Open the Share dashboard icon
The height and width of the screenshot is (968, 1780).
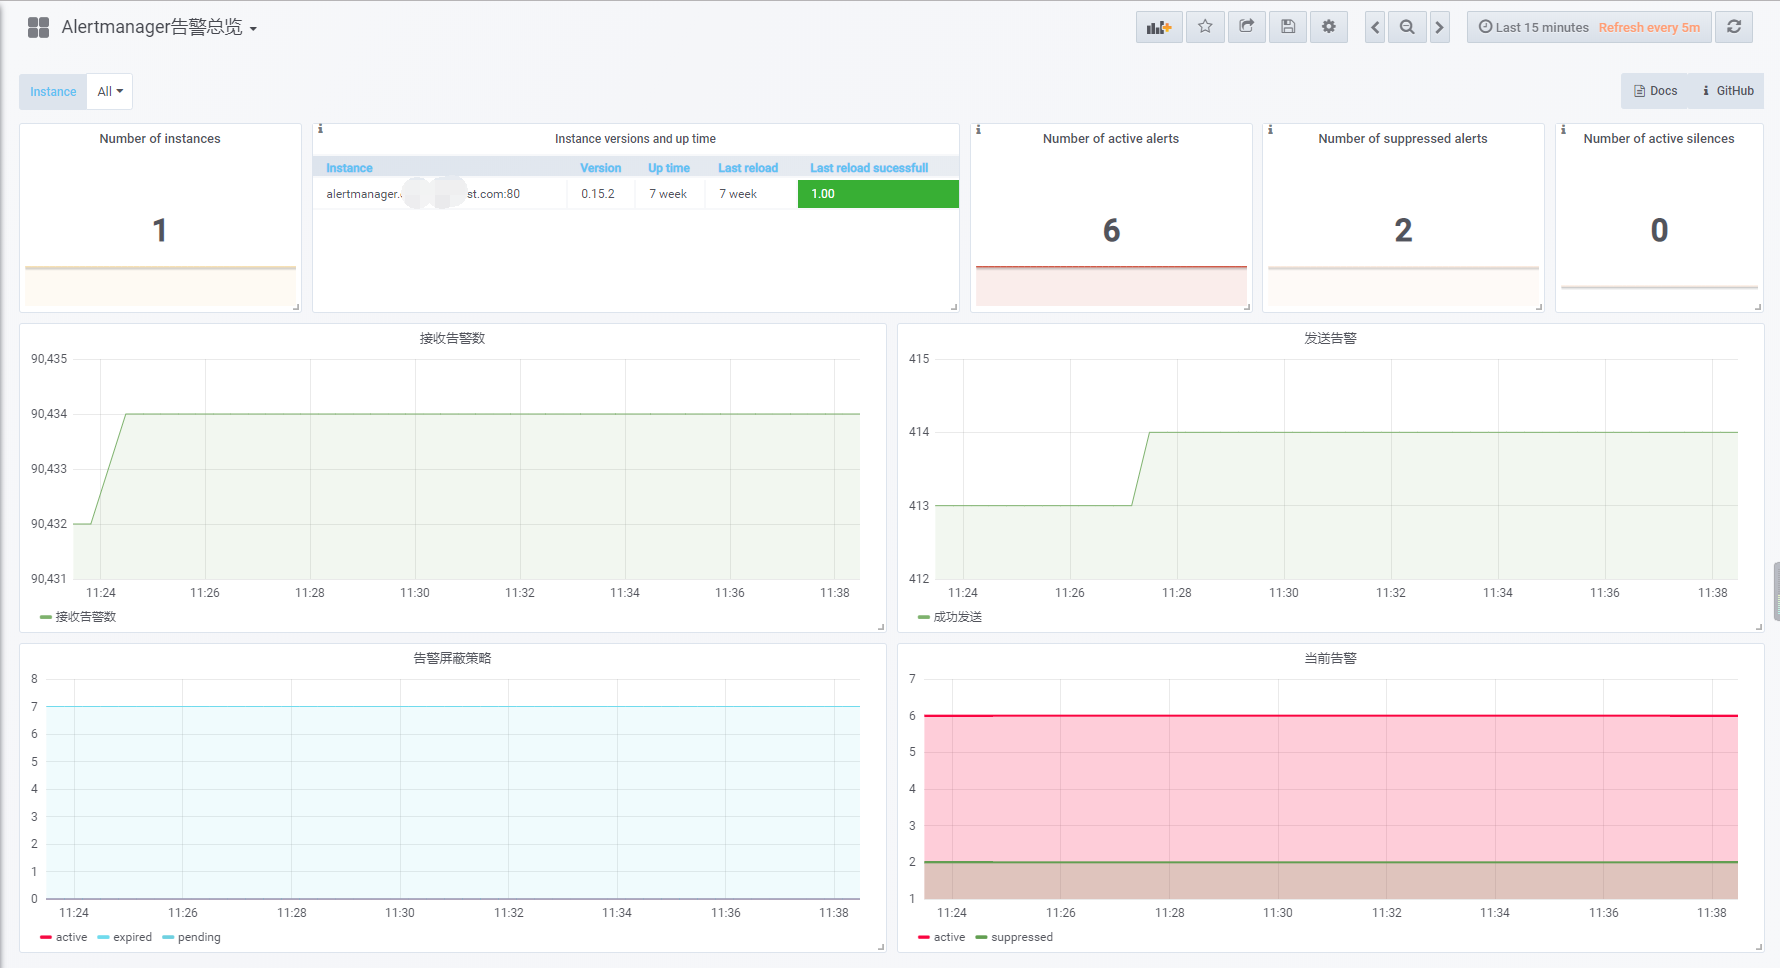tap(1246, 27)
